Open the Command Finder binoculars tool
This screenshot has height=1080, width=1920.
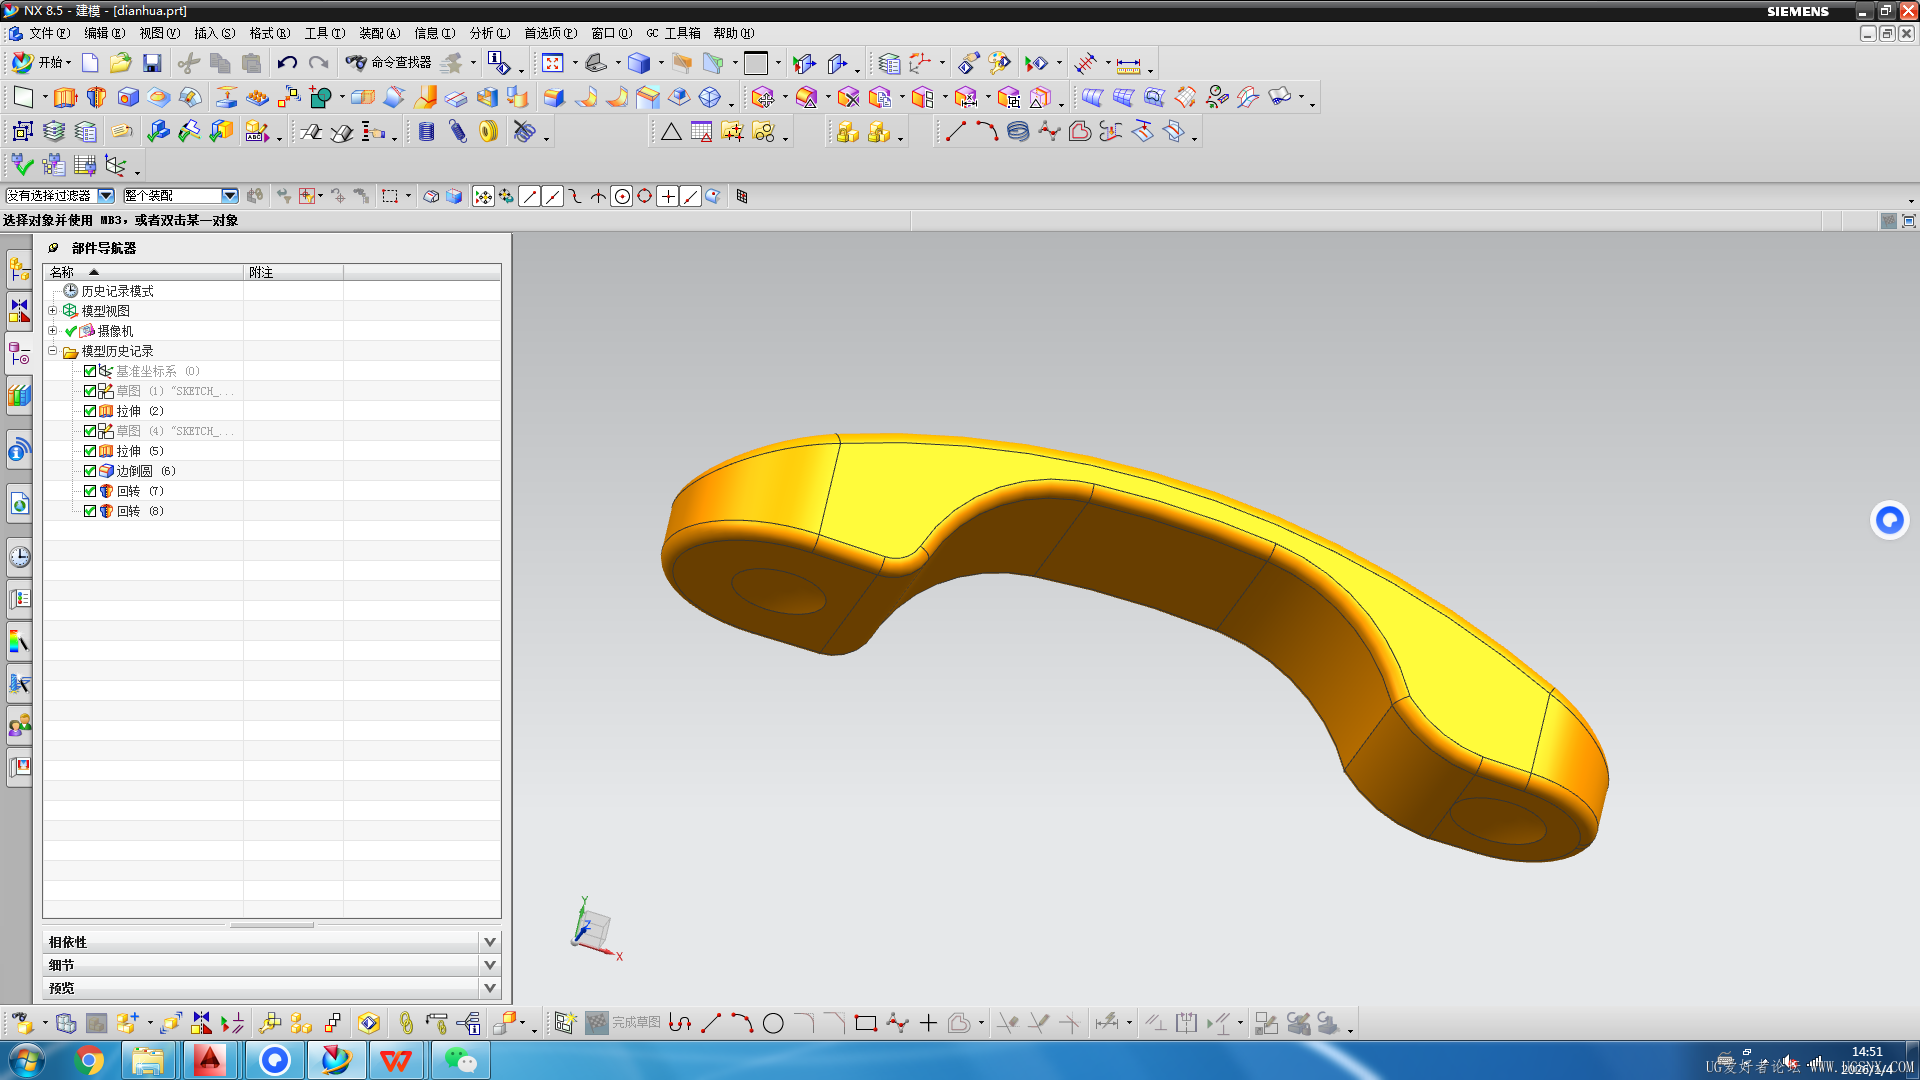tap(356, 63)
